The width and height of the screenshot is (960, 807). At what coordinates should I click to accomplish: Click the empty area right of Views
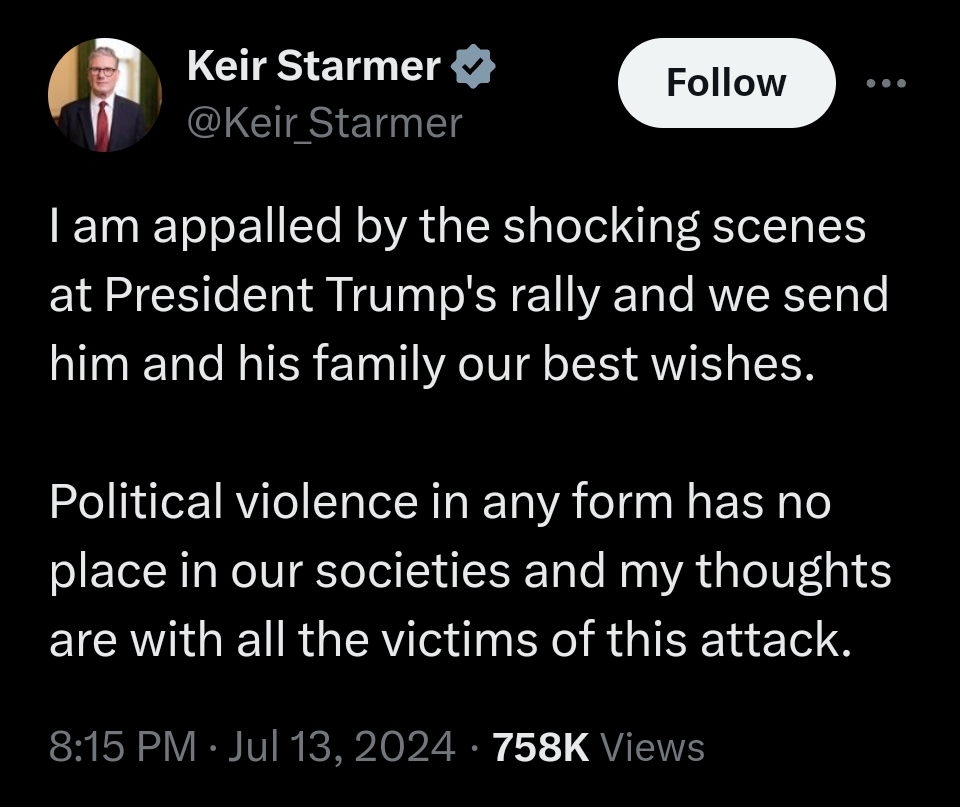(x=820, y=747)
